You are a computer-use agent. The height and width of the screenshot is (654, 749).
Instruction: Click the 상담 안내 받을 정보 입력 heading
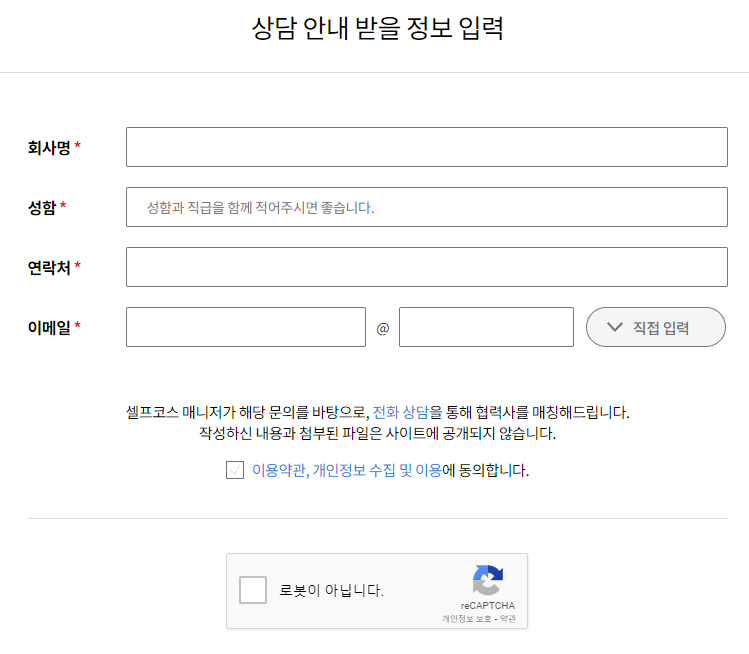(x=377, y=28)
